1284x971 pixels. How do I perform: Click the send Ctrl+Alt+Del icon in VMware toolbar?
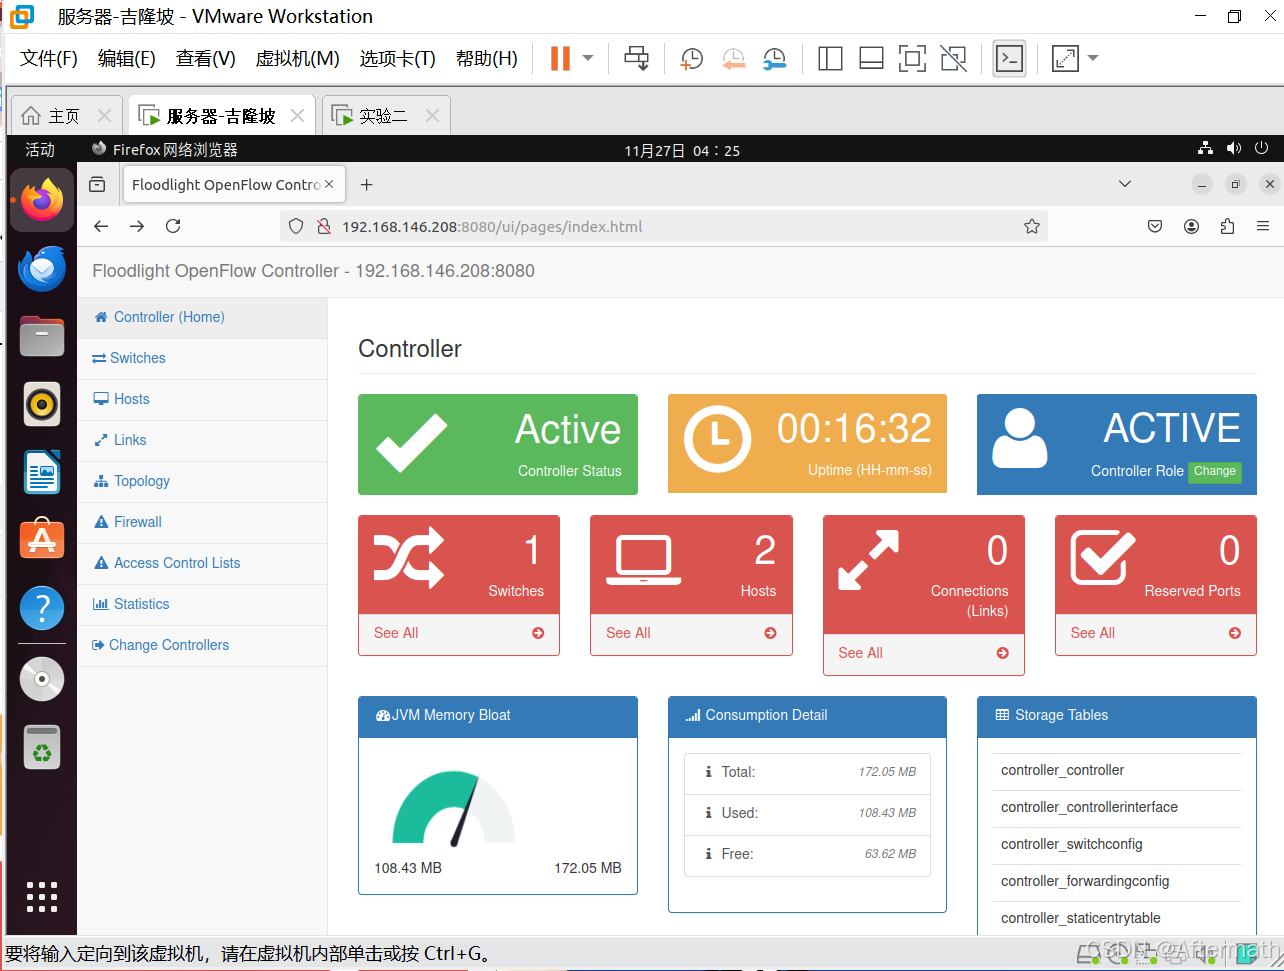636,58
